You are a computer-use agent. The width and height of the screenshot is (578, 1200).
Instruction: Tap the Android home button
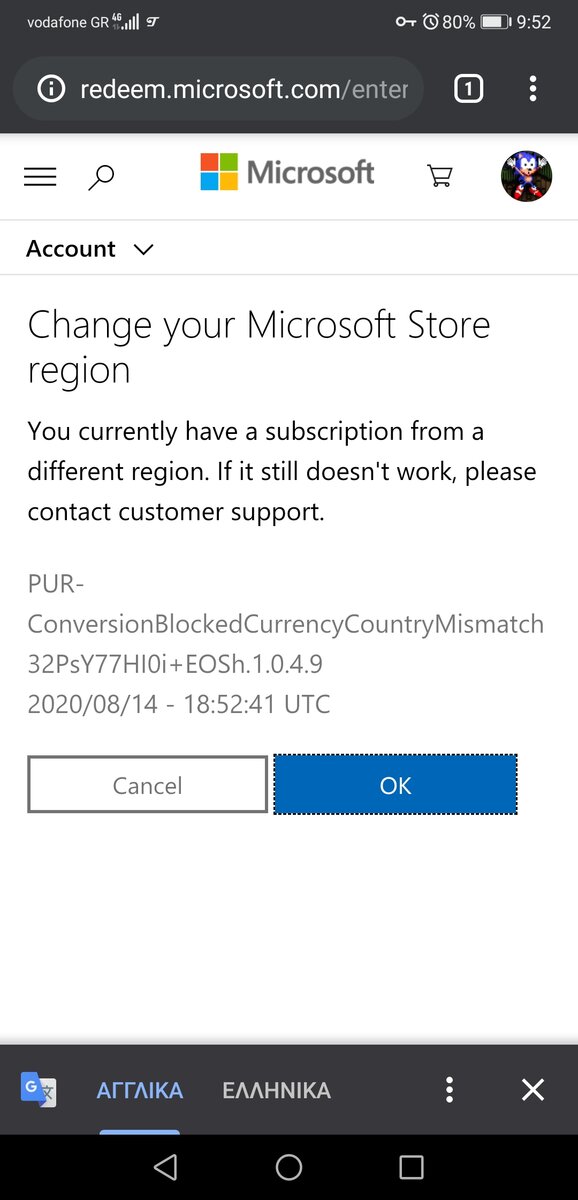289,1167
